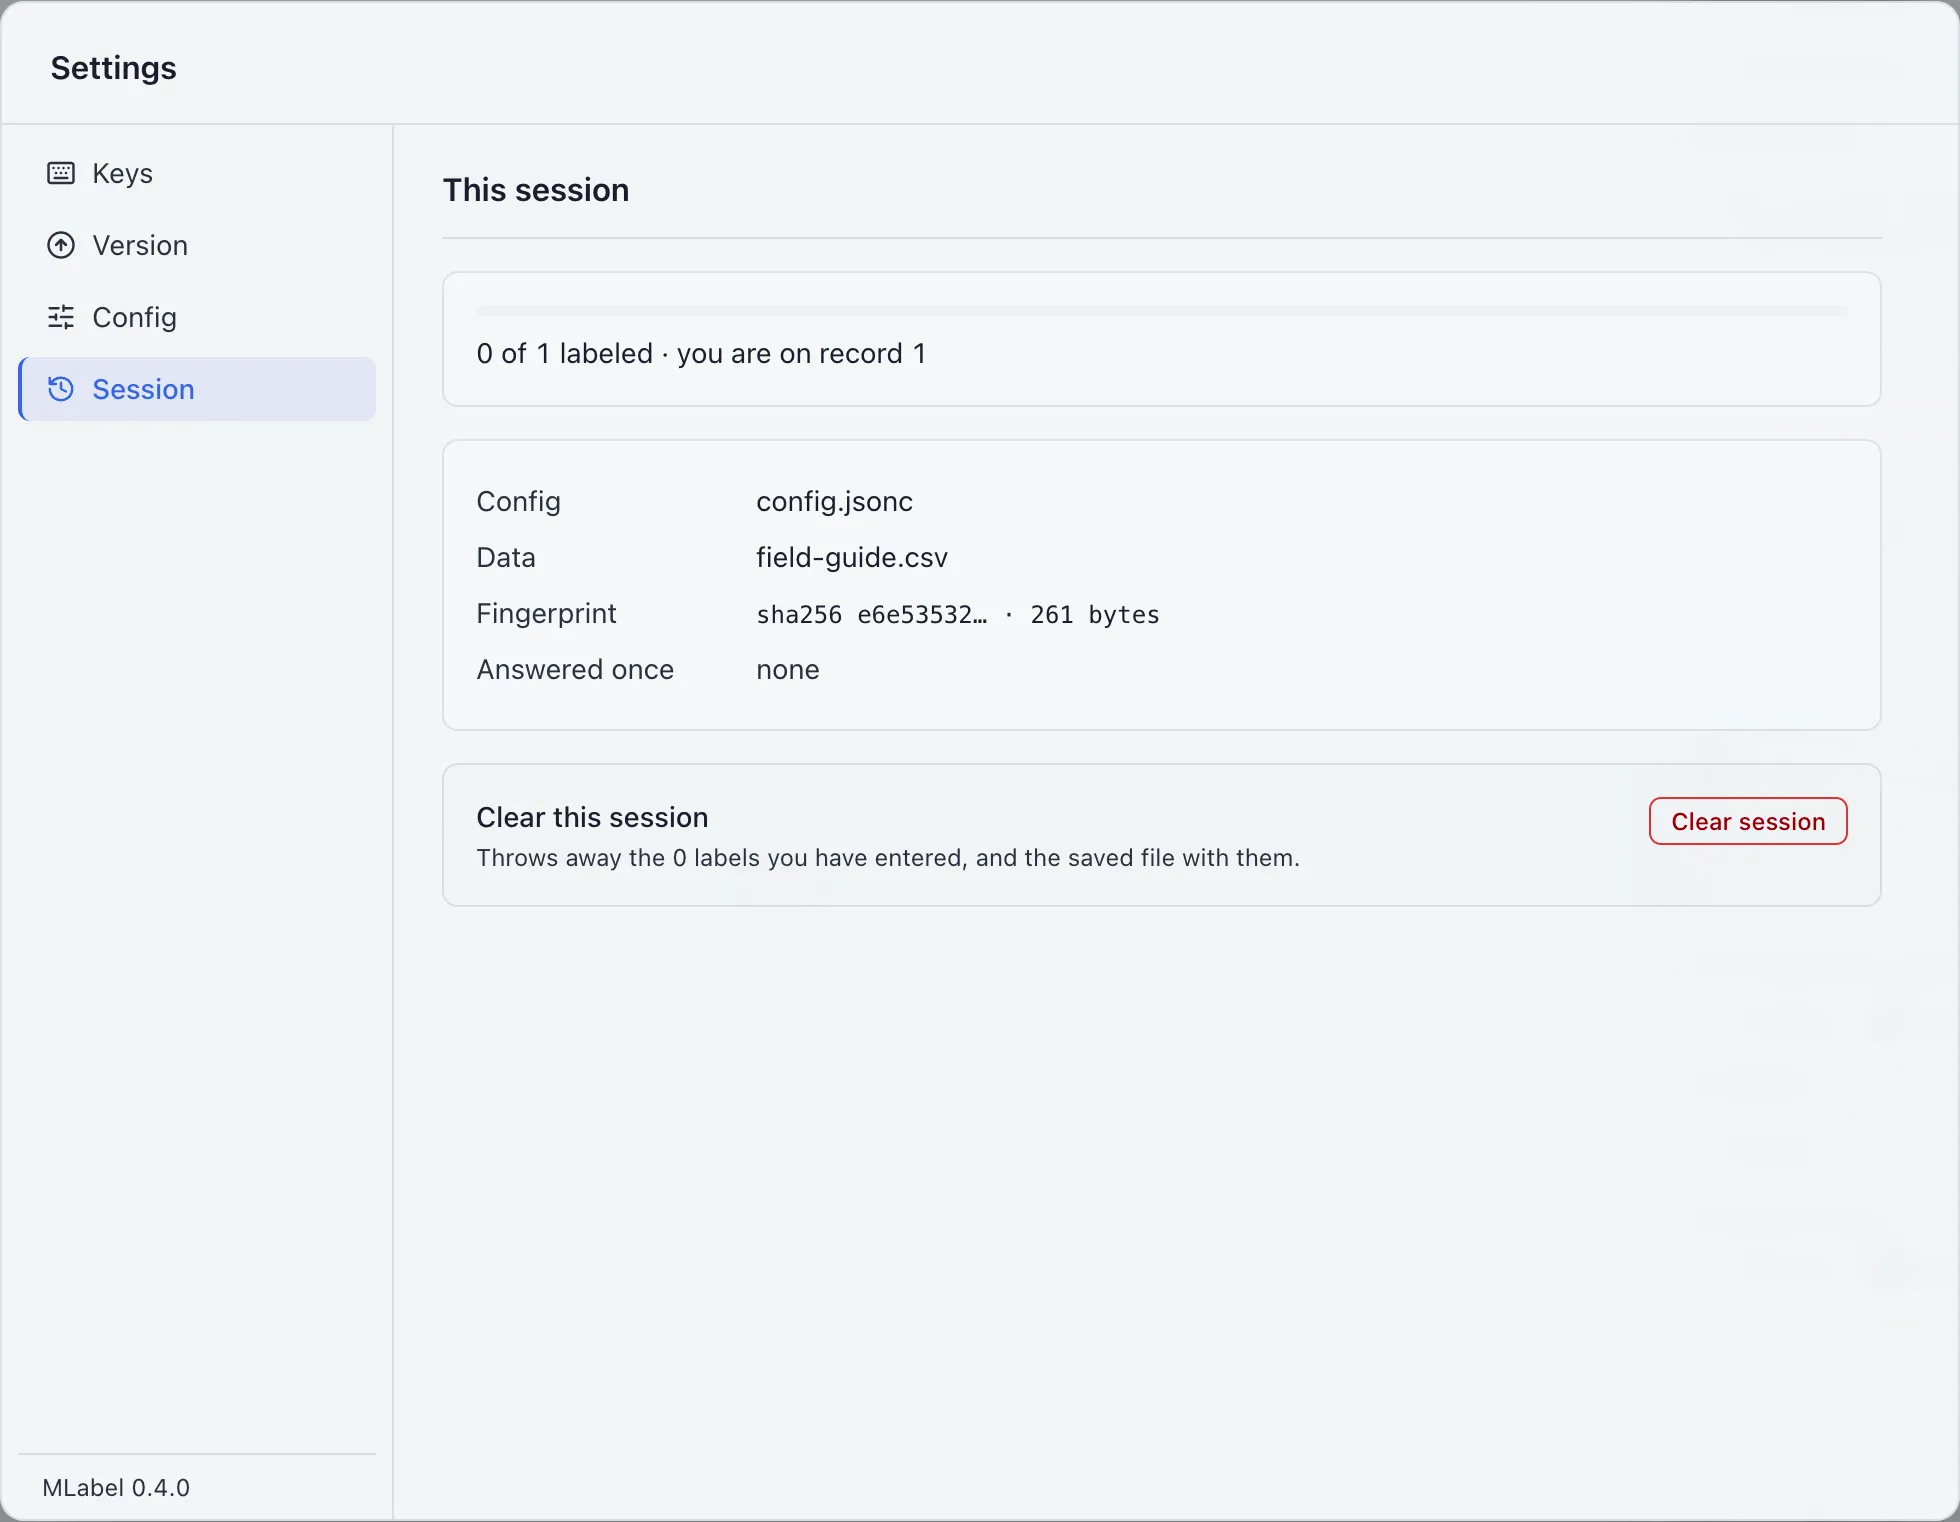
Task: Switch to the Version section
Action: [x=198, y=245]
